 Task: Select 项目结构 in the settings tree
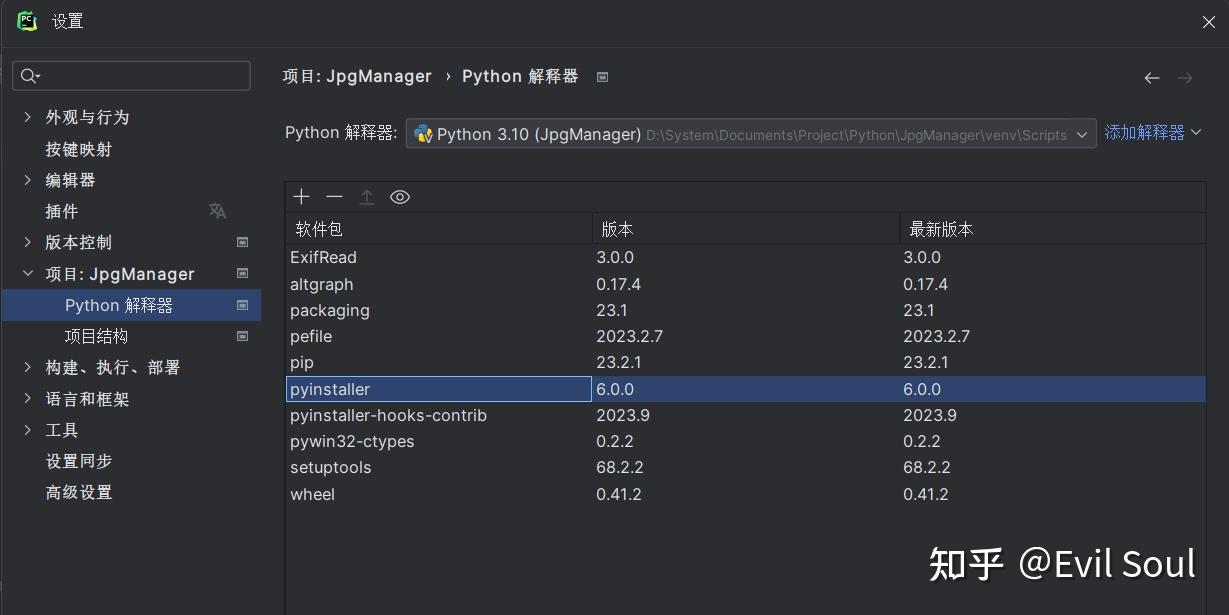tap(96, 336)
